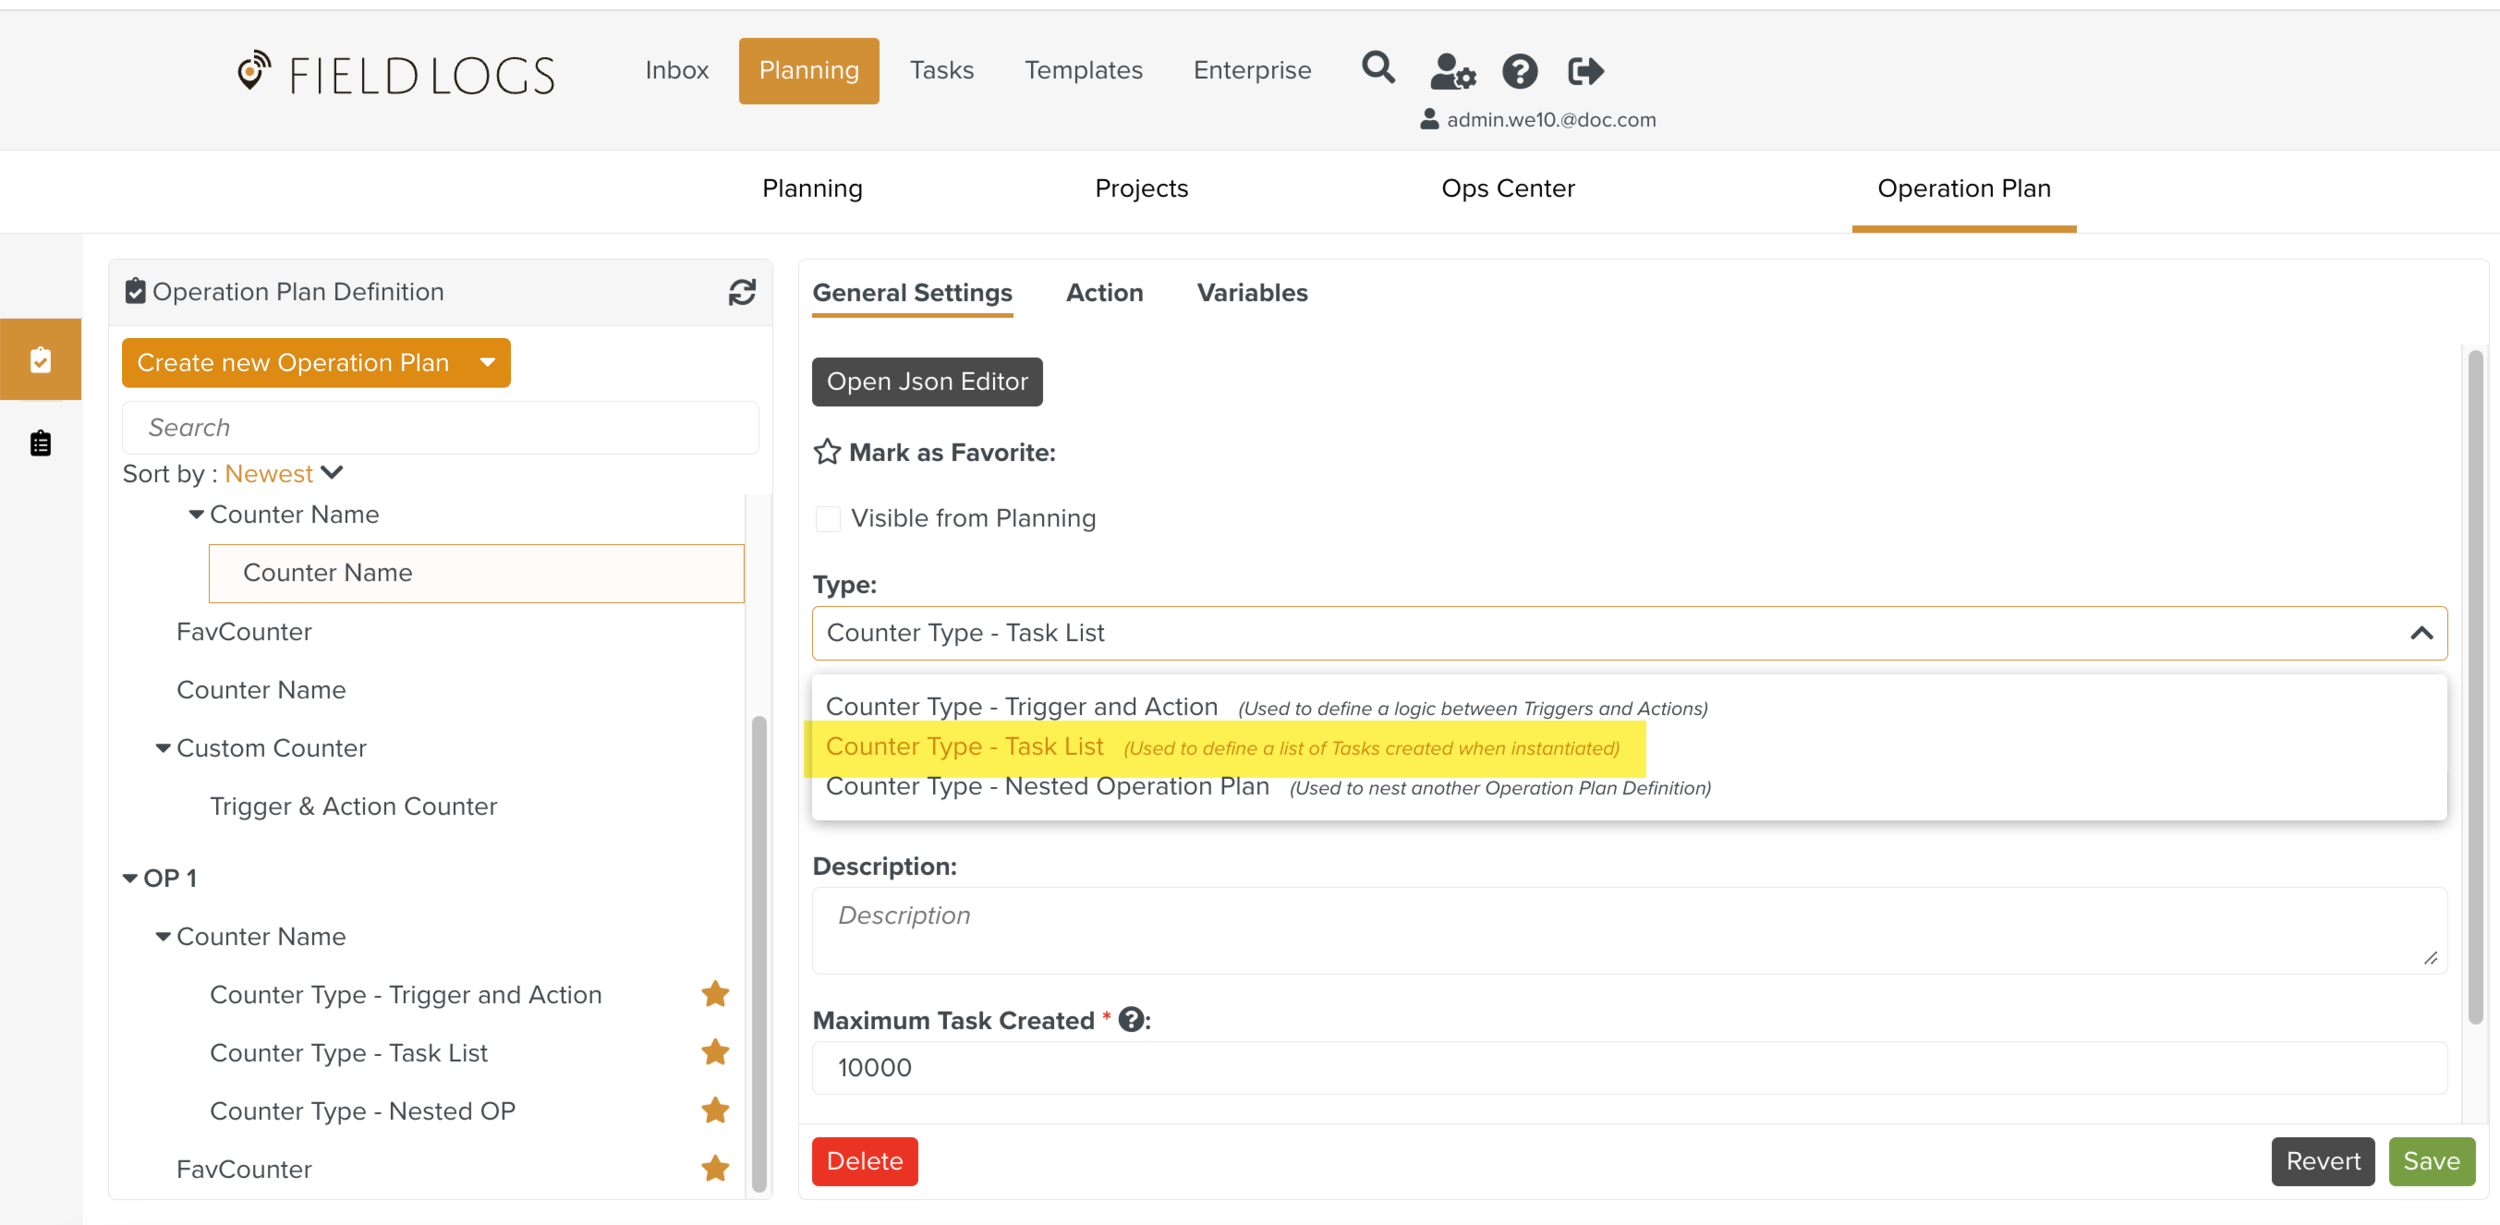Screen dimensions: 2500x1225
Task: Open user settings gear icon
Action: [x=1451, y=71]
